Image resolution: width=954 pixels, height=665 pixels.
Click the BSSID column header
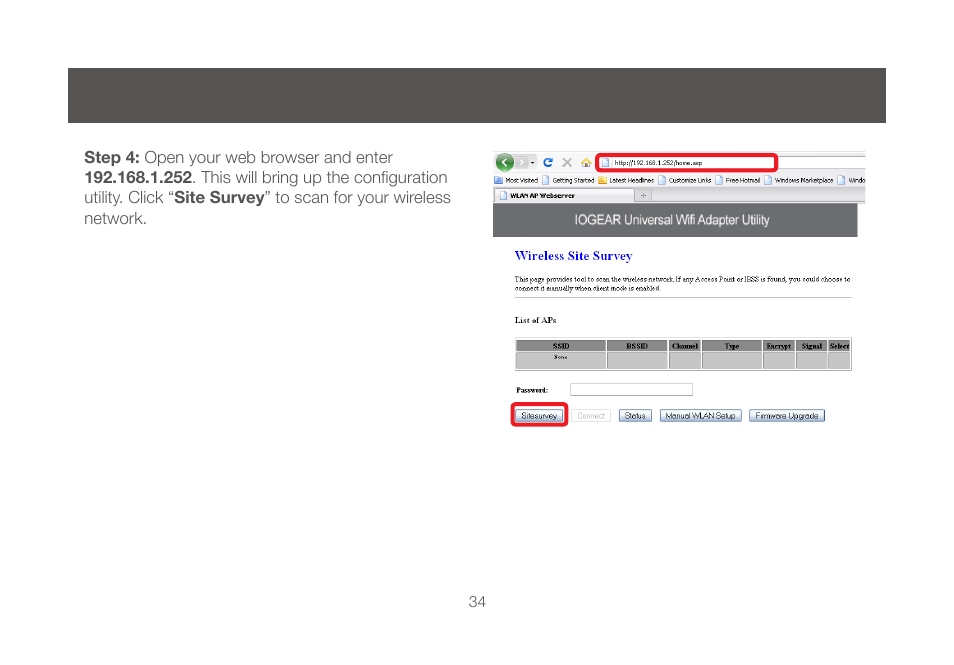tap(637, 346)
